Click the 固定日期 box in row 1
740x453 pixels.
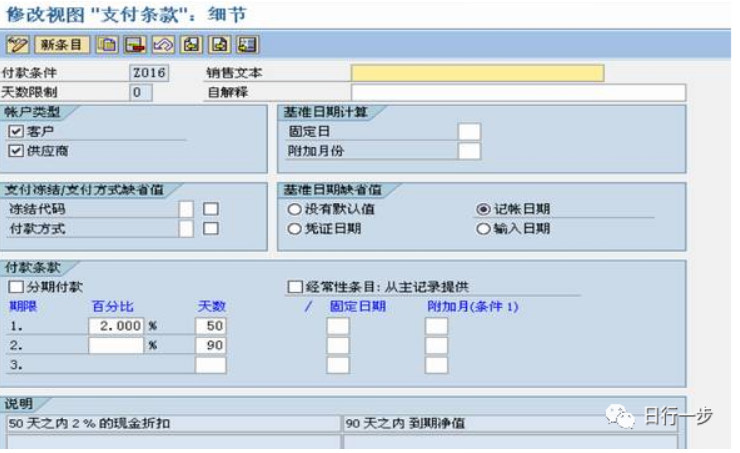[338, 326]
